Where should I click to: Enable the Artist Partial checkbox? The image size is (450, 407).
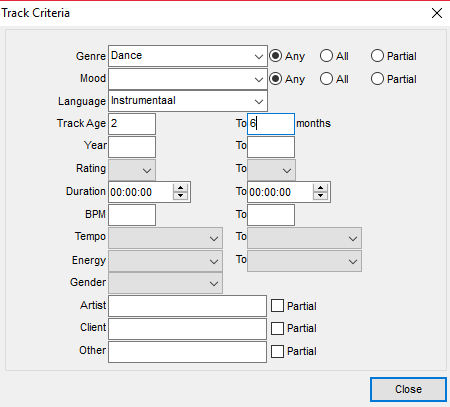pos(277,305)
